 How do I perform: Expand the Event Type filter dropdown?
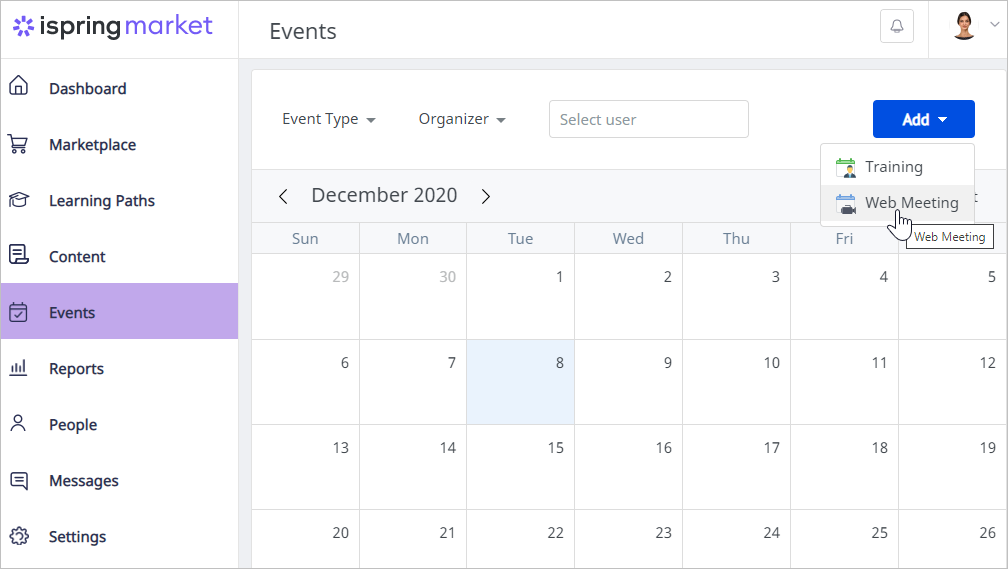click(328, 120)
